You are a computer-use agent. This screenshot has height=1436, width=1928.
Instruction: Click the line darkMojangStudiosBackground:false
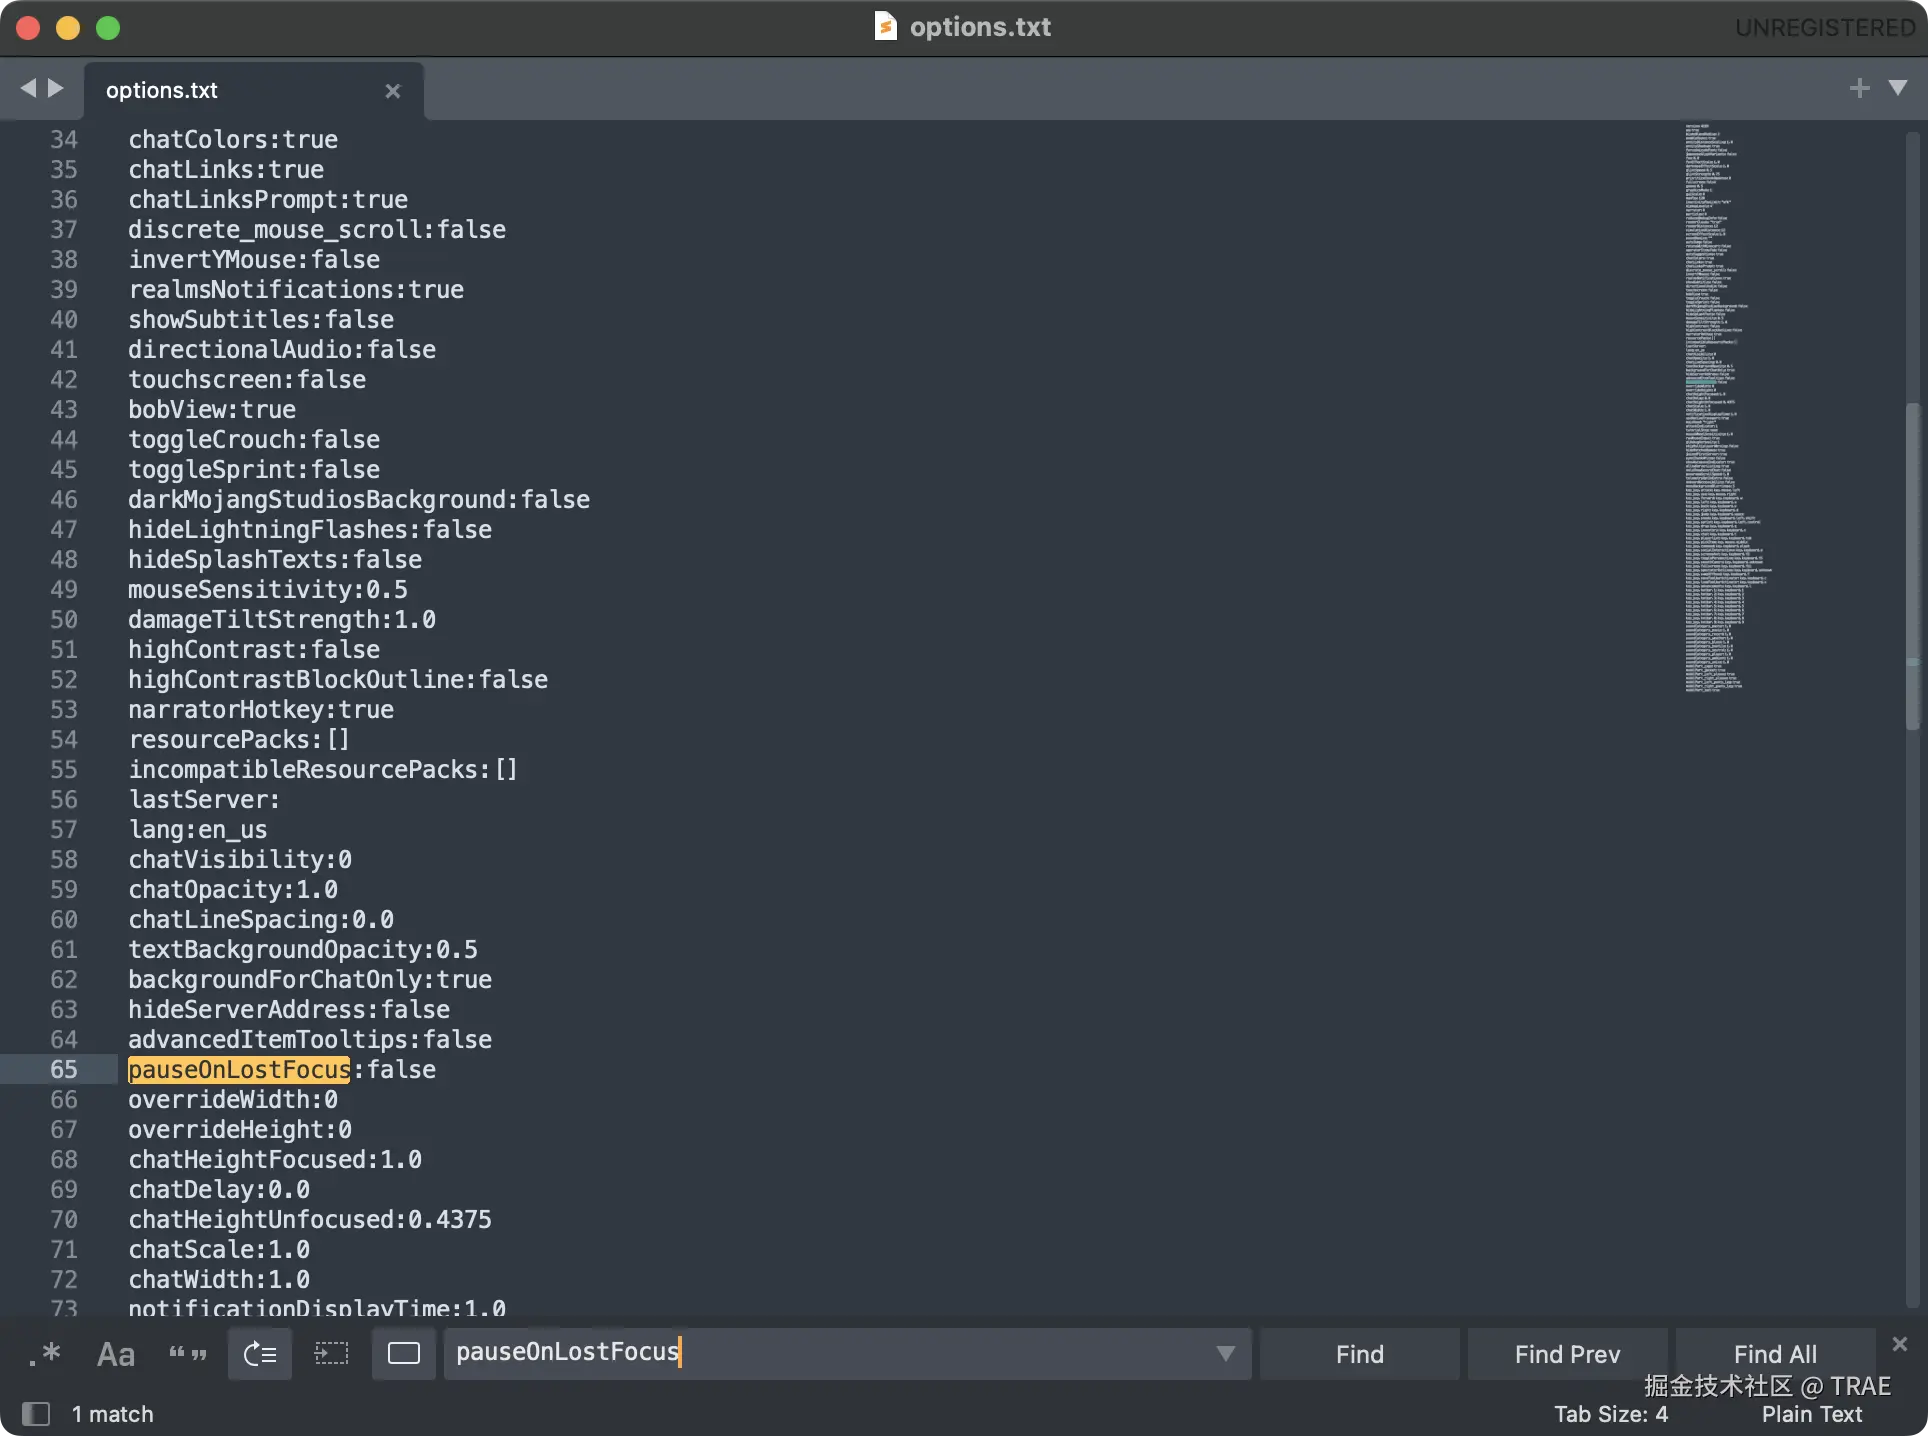[x=359, y=499]
